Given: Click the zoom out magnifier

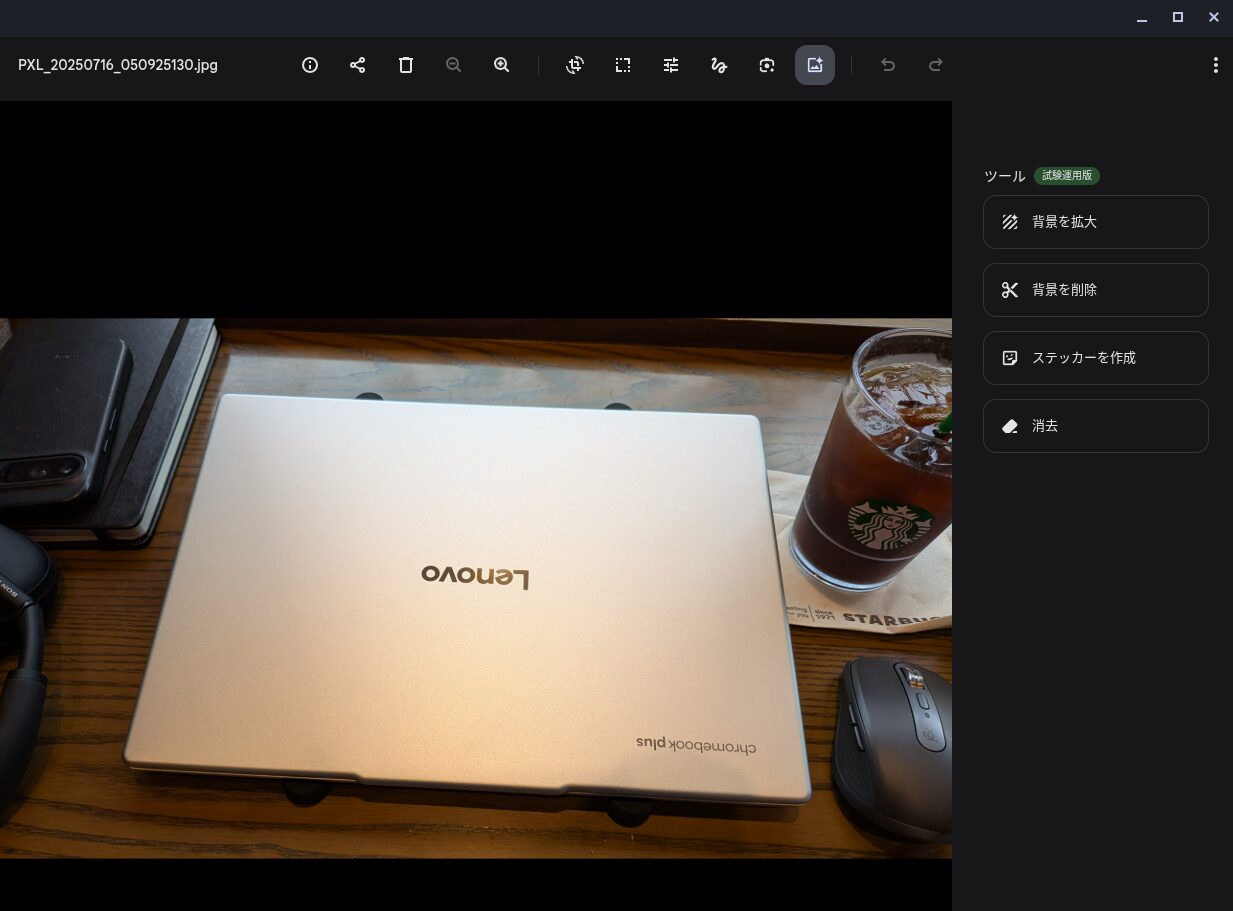Looking at the screenshot, I should 454,65.
